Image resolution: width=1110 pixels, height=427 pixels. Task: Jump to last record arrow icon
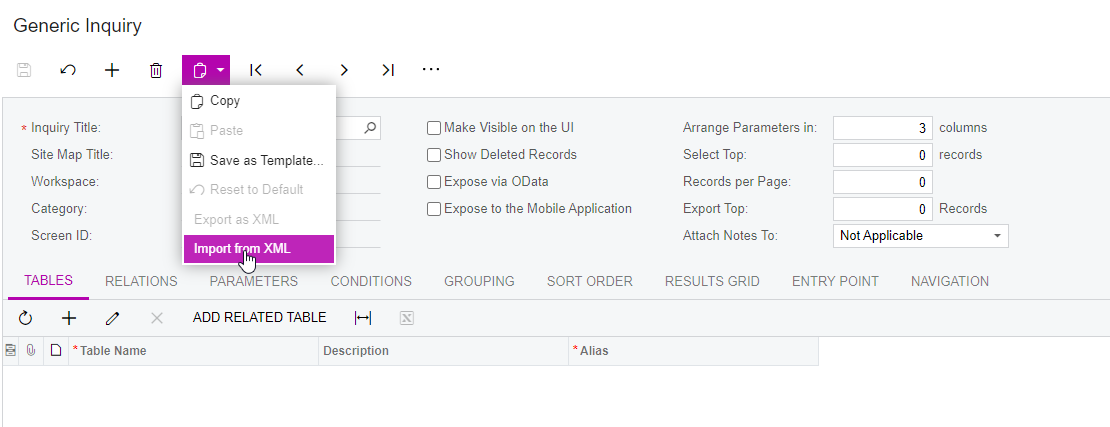point(387,70)
